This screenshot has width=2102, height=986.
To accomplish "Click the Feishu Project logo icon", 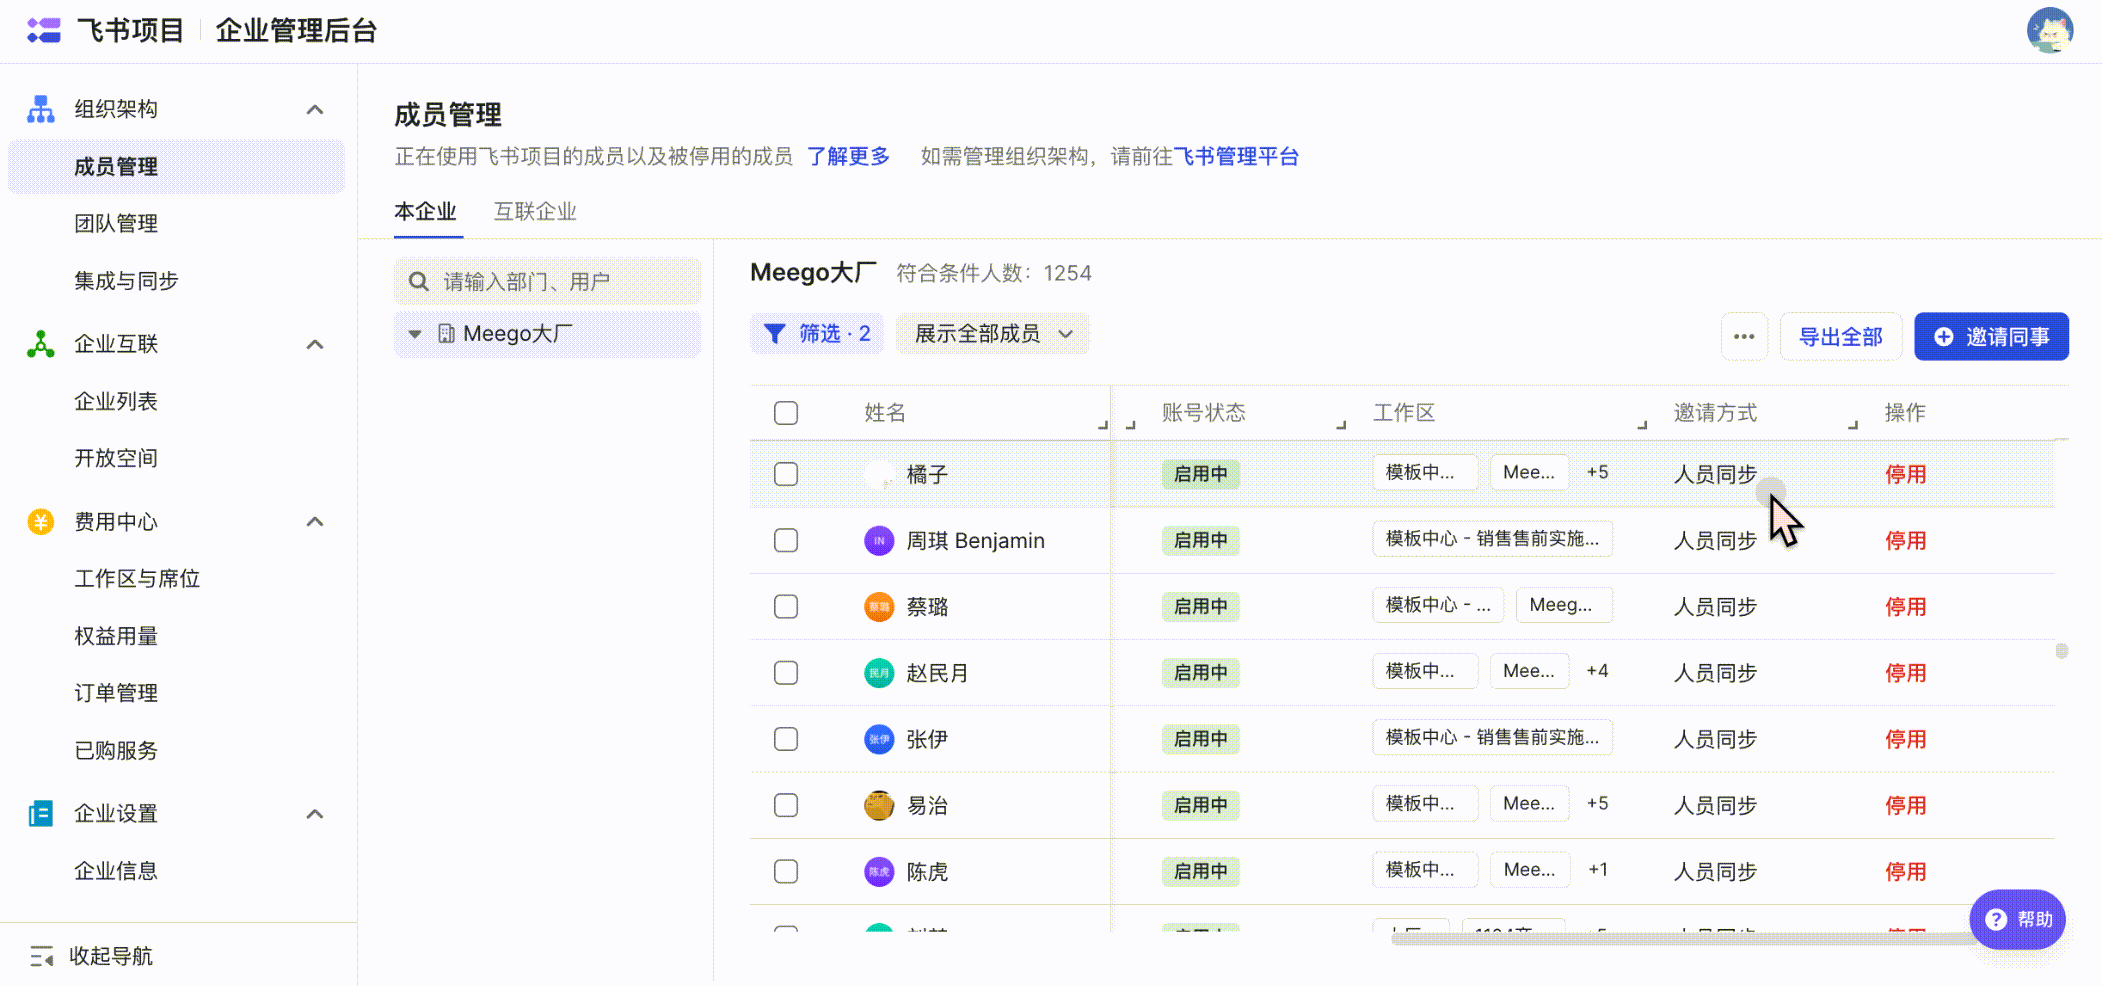I will click(x=44, y=30).
